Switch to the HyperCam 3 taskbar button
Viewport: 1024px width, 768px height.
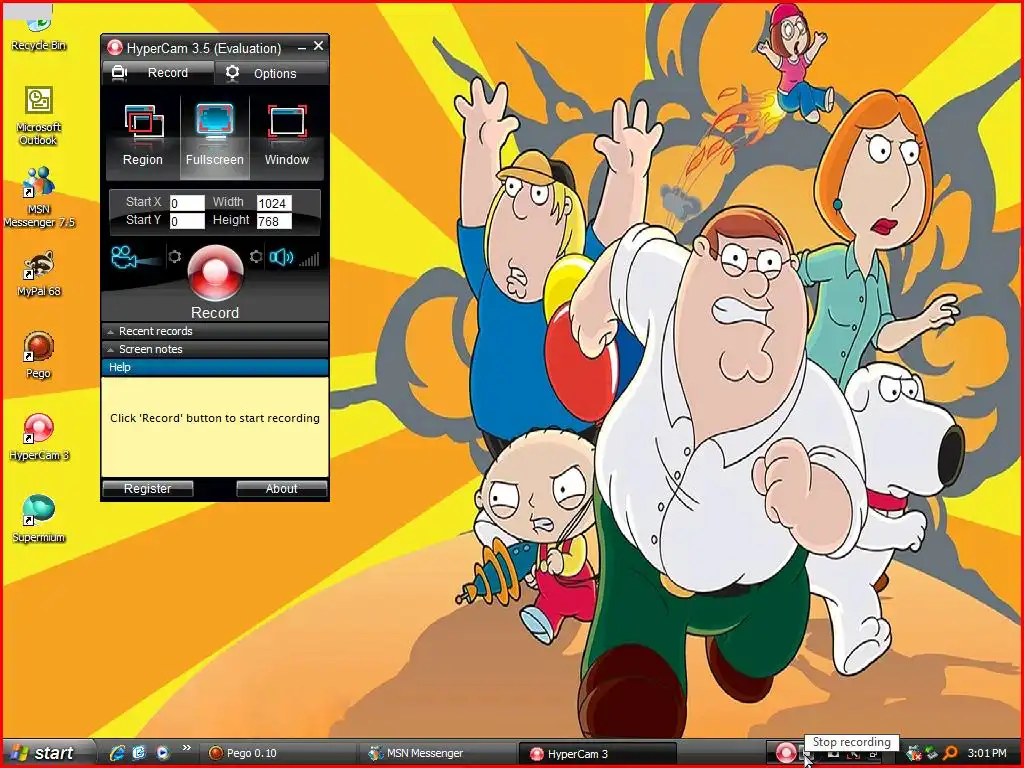(598, 753)
